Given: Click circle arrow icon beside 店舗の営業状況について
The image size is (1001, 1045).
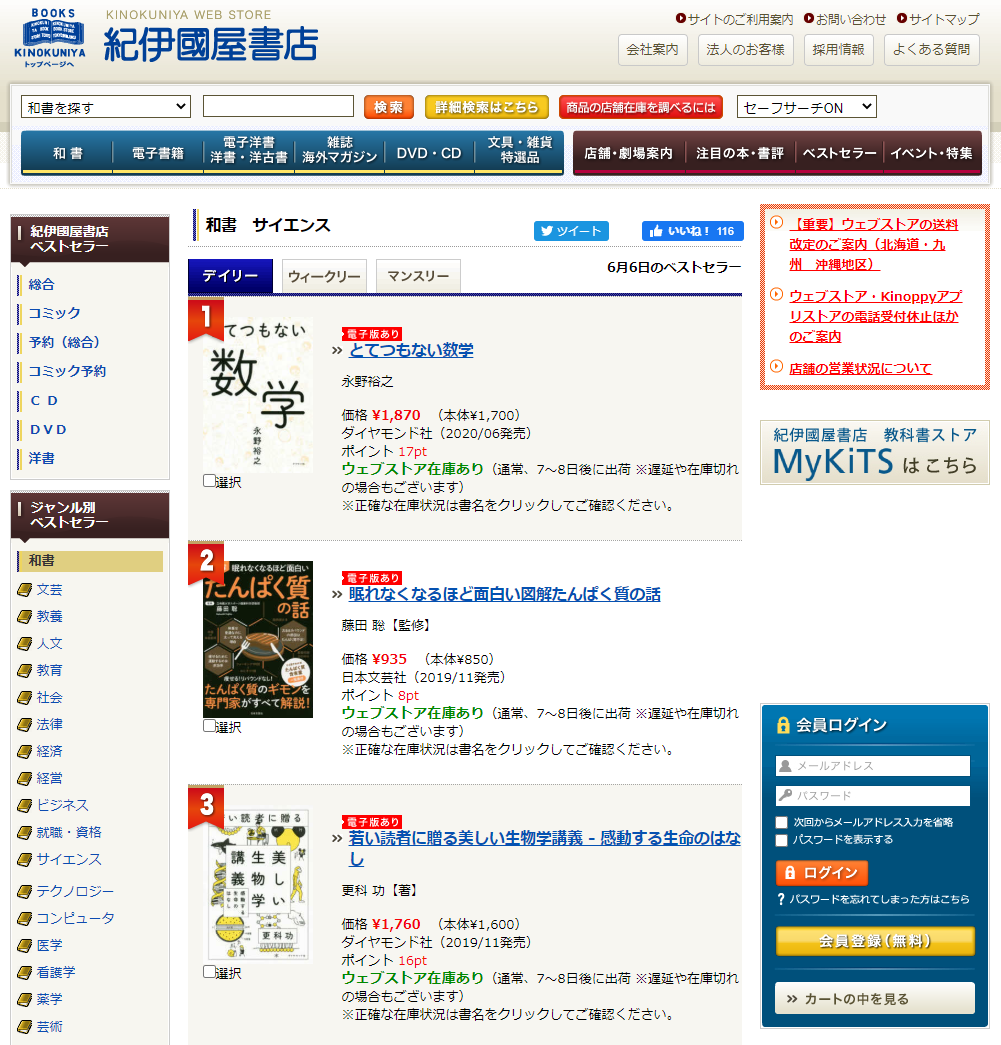Looking at the screenshot, I should tap(776, 367).
